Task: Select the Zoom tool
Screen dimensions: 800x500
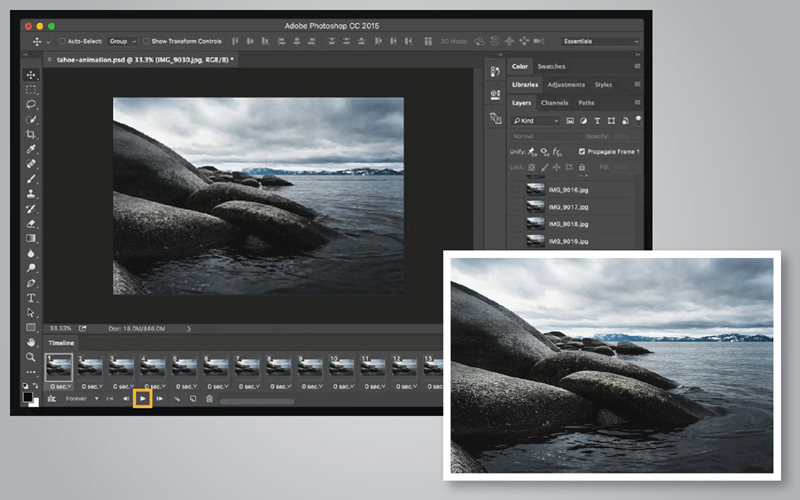Action: click(31, 357)
